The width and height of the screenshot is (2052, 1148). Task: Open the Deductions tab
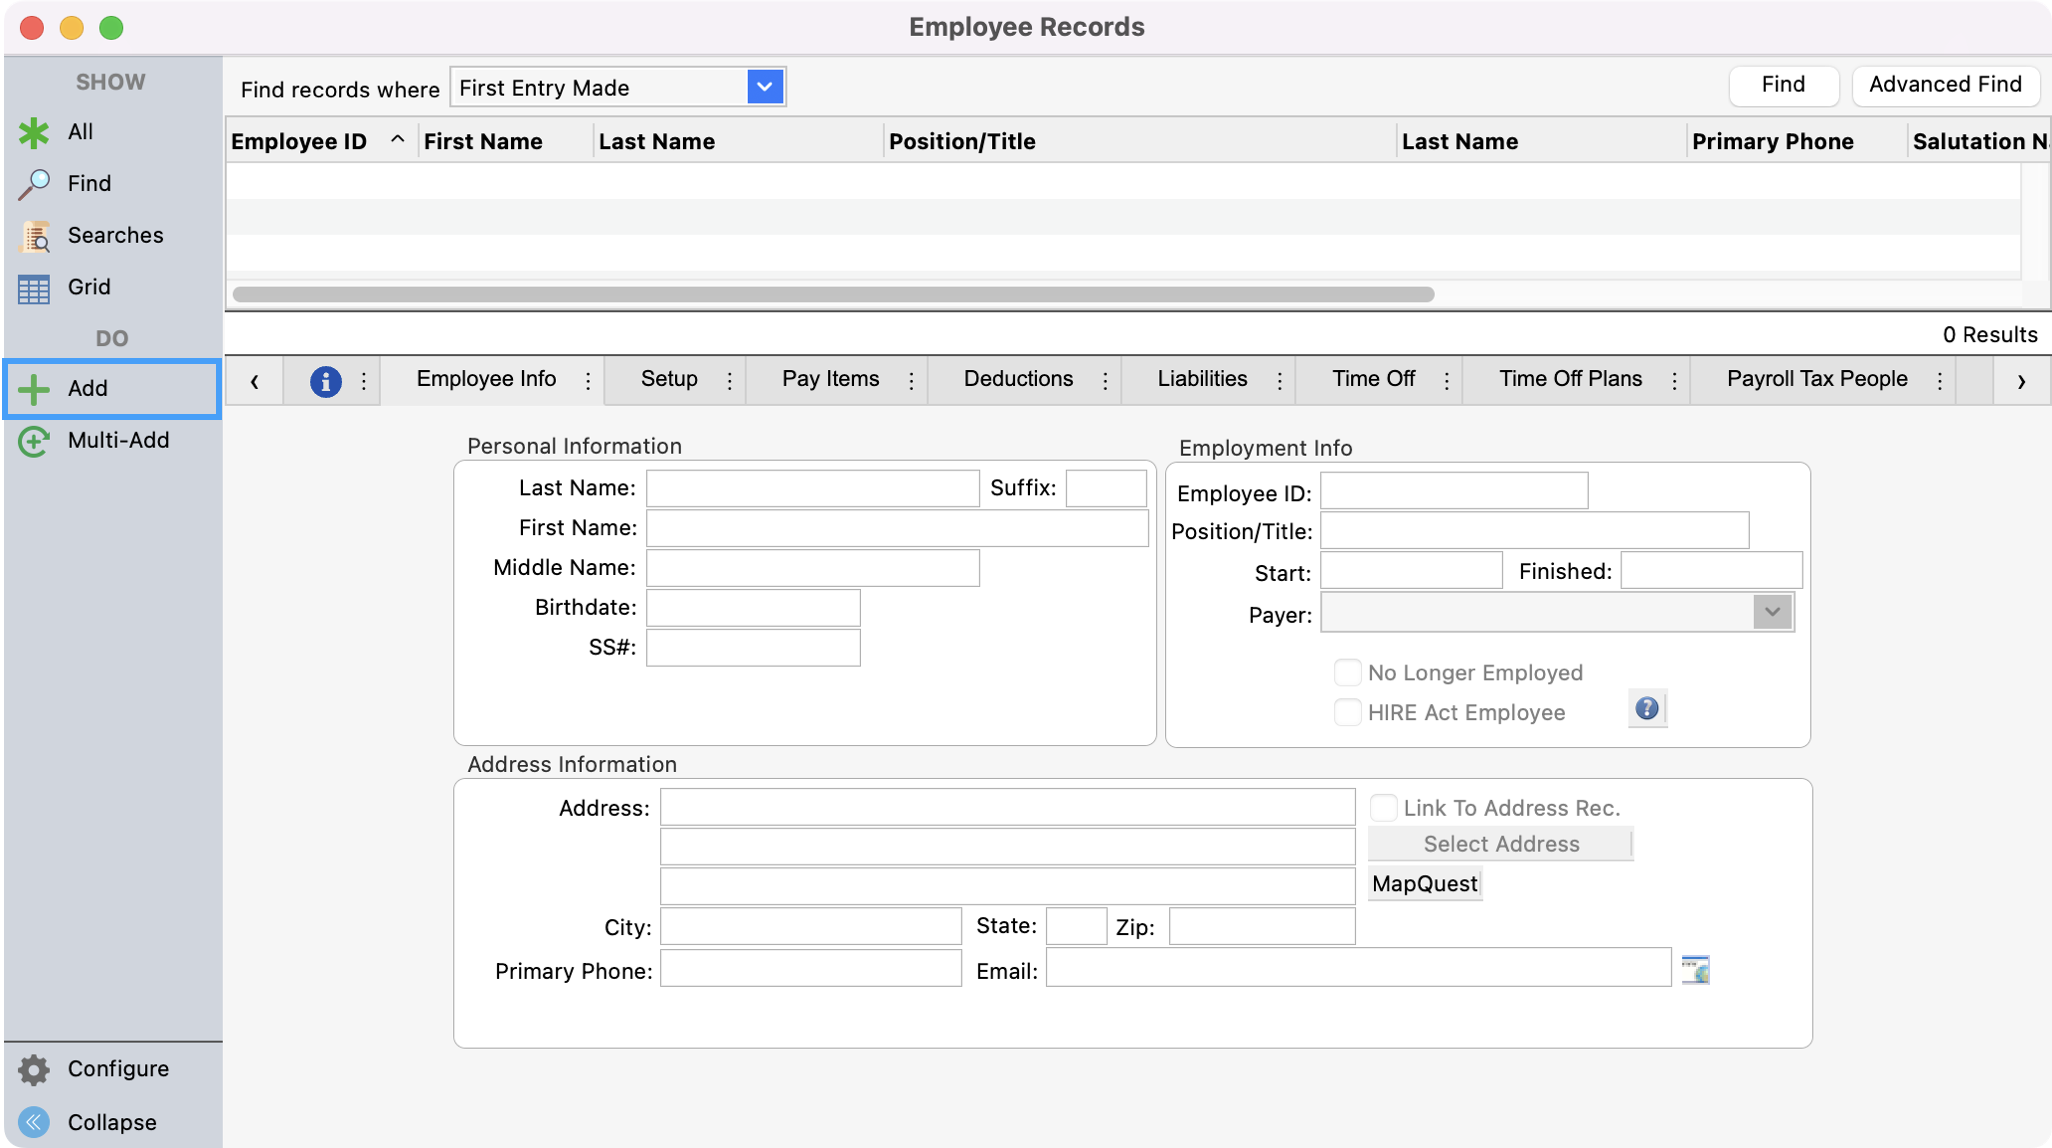click(x=1017, y=379)
